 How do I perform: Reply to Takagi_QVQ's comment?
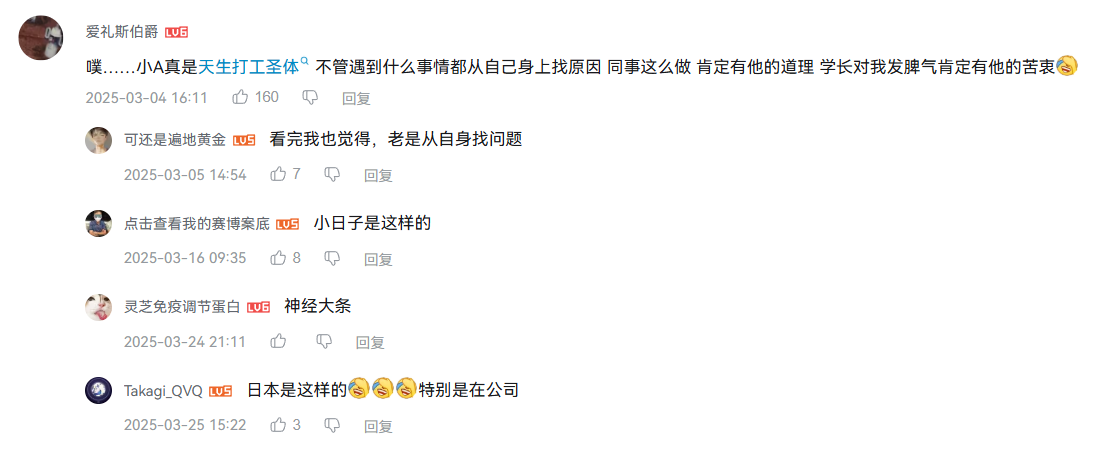[378, 426]
